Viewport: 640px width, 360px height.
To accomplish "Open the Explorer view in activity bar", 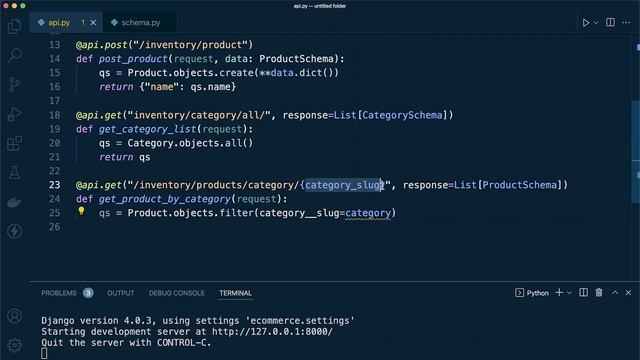I will [x=15, y=26].
